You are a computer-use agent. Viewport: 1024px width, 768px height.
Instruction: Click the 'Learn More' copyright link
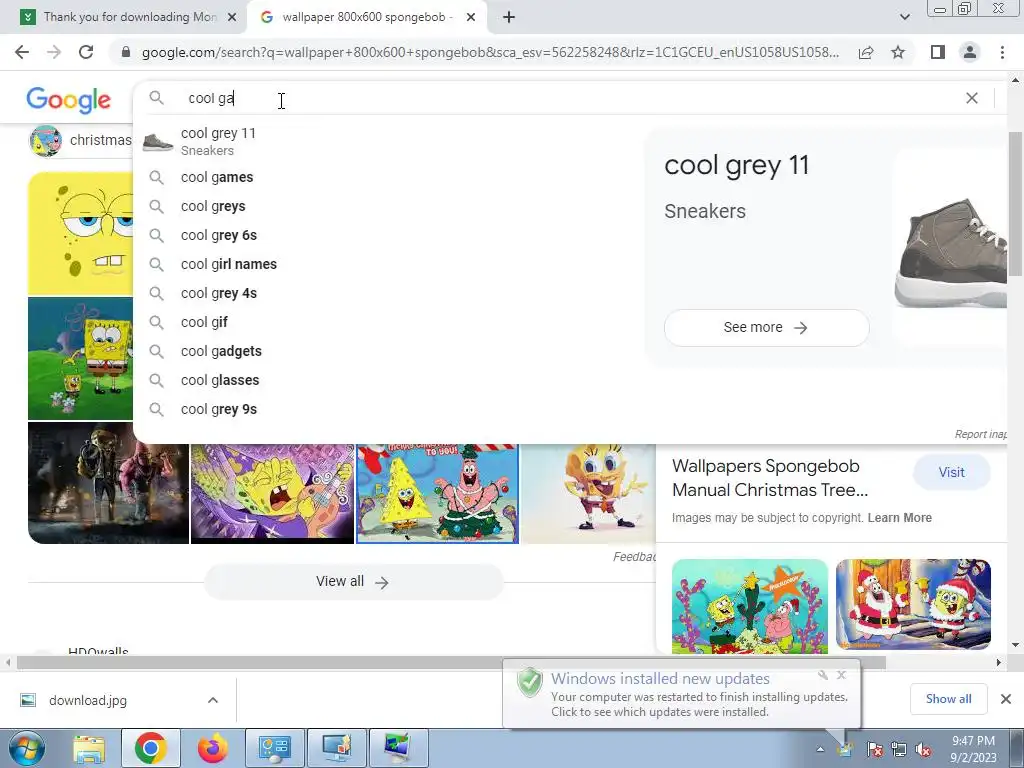[899, 518]
